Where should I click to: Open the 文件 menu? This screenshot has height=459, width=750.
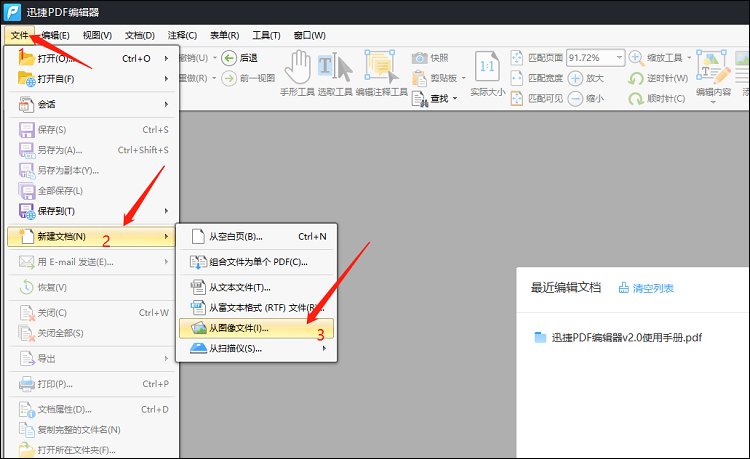tap(20, 35)
